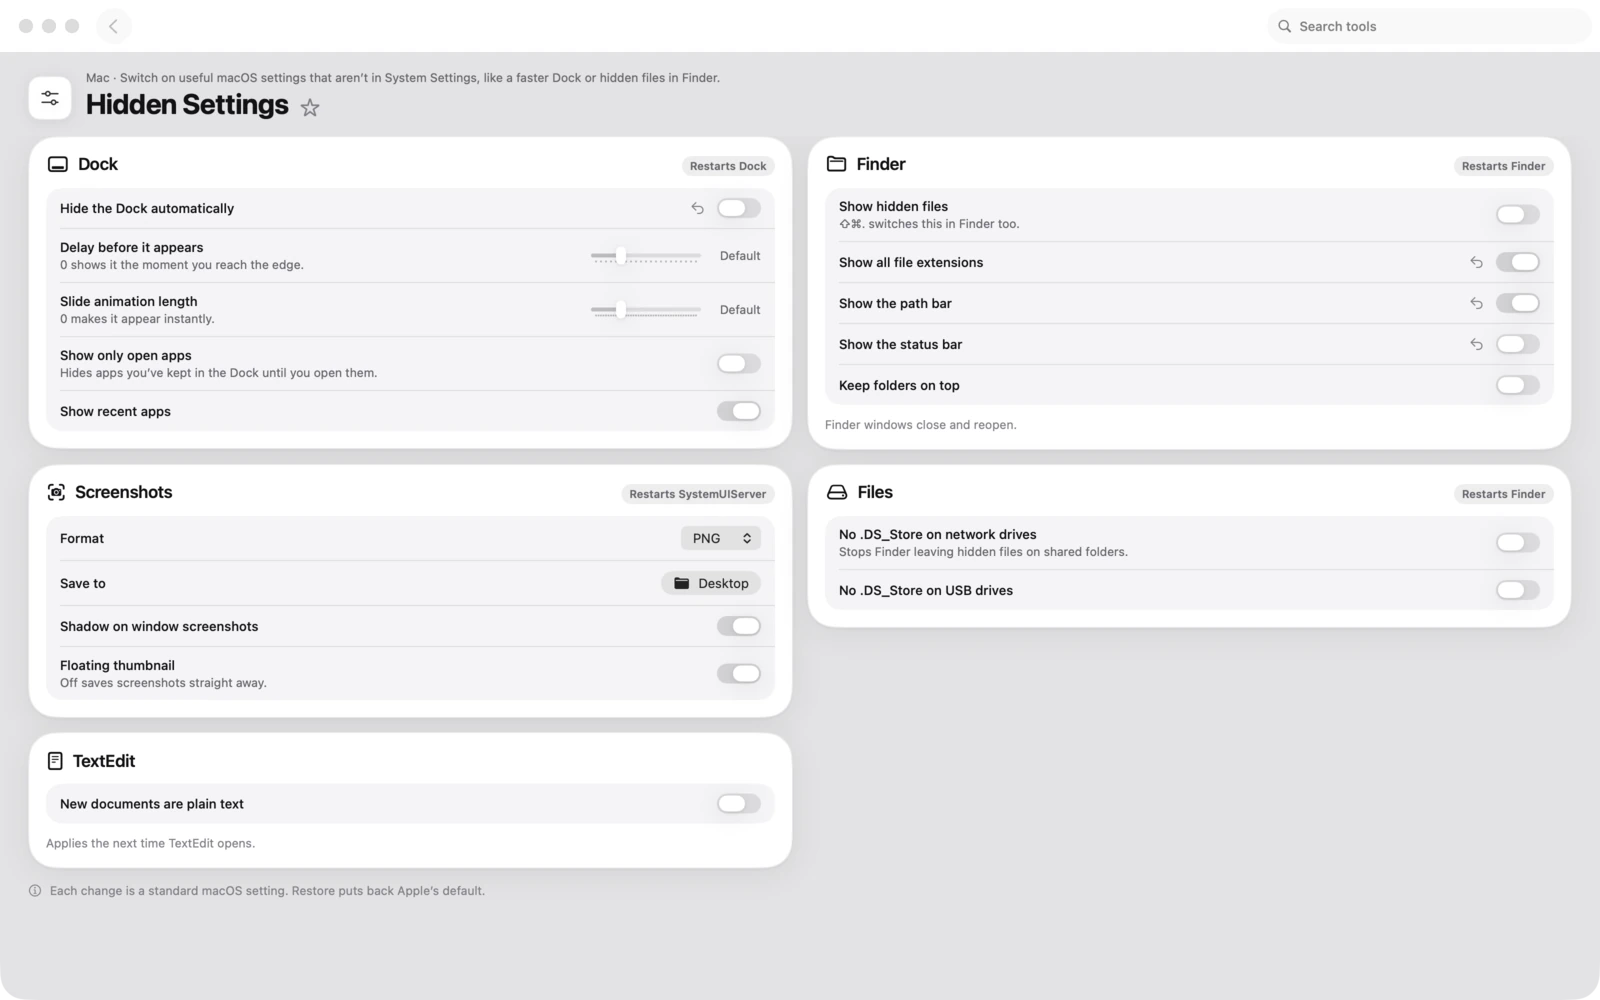
Task: Toggle Show only open apps
Action: (739, 364)
